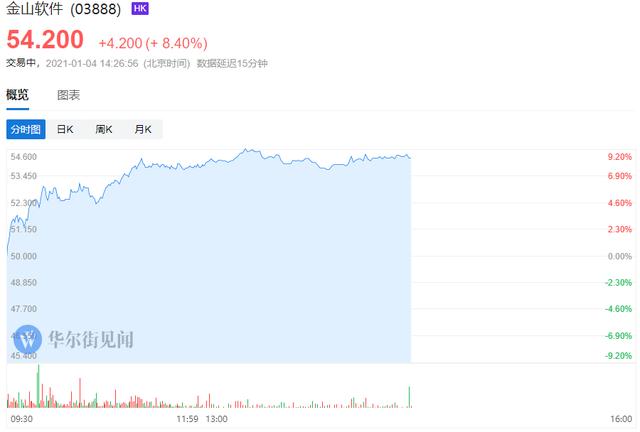Click the 0.00% baseline label
640x432 pixels.
pos(620,256)
